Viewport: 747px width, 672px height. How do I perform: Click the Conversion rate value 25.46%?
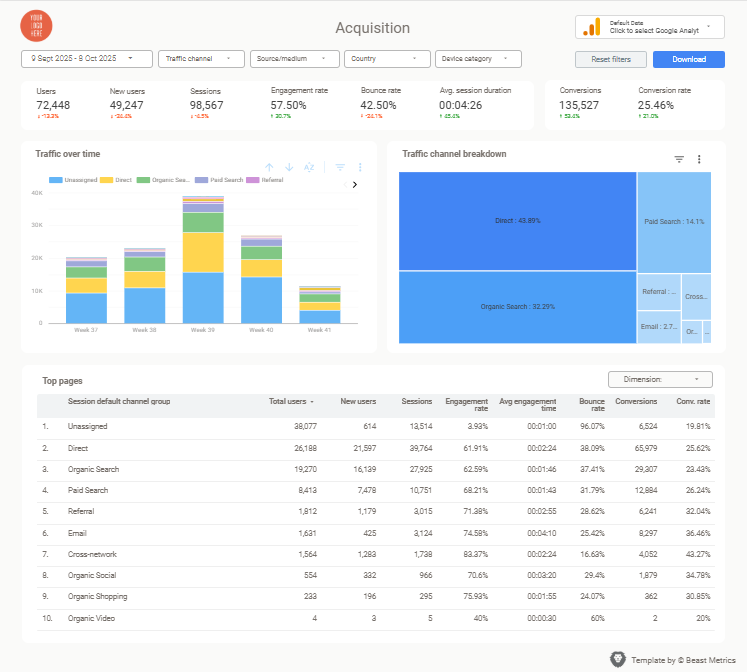click(x=656, y=105)
